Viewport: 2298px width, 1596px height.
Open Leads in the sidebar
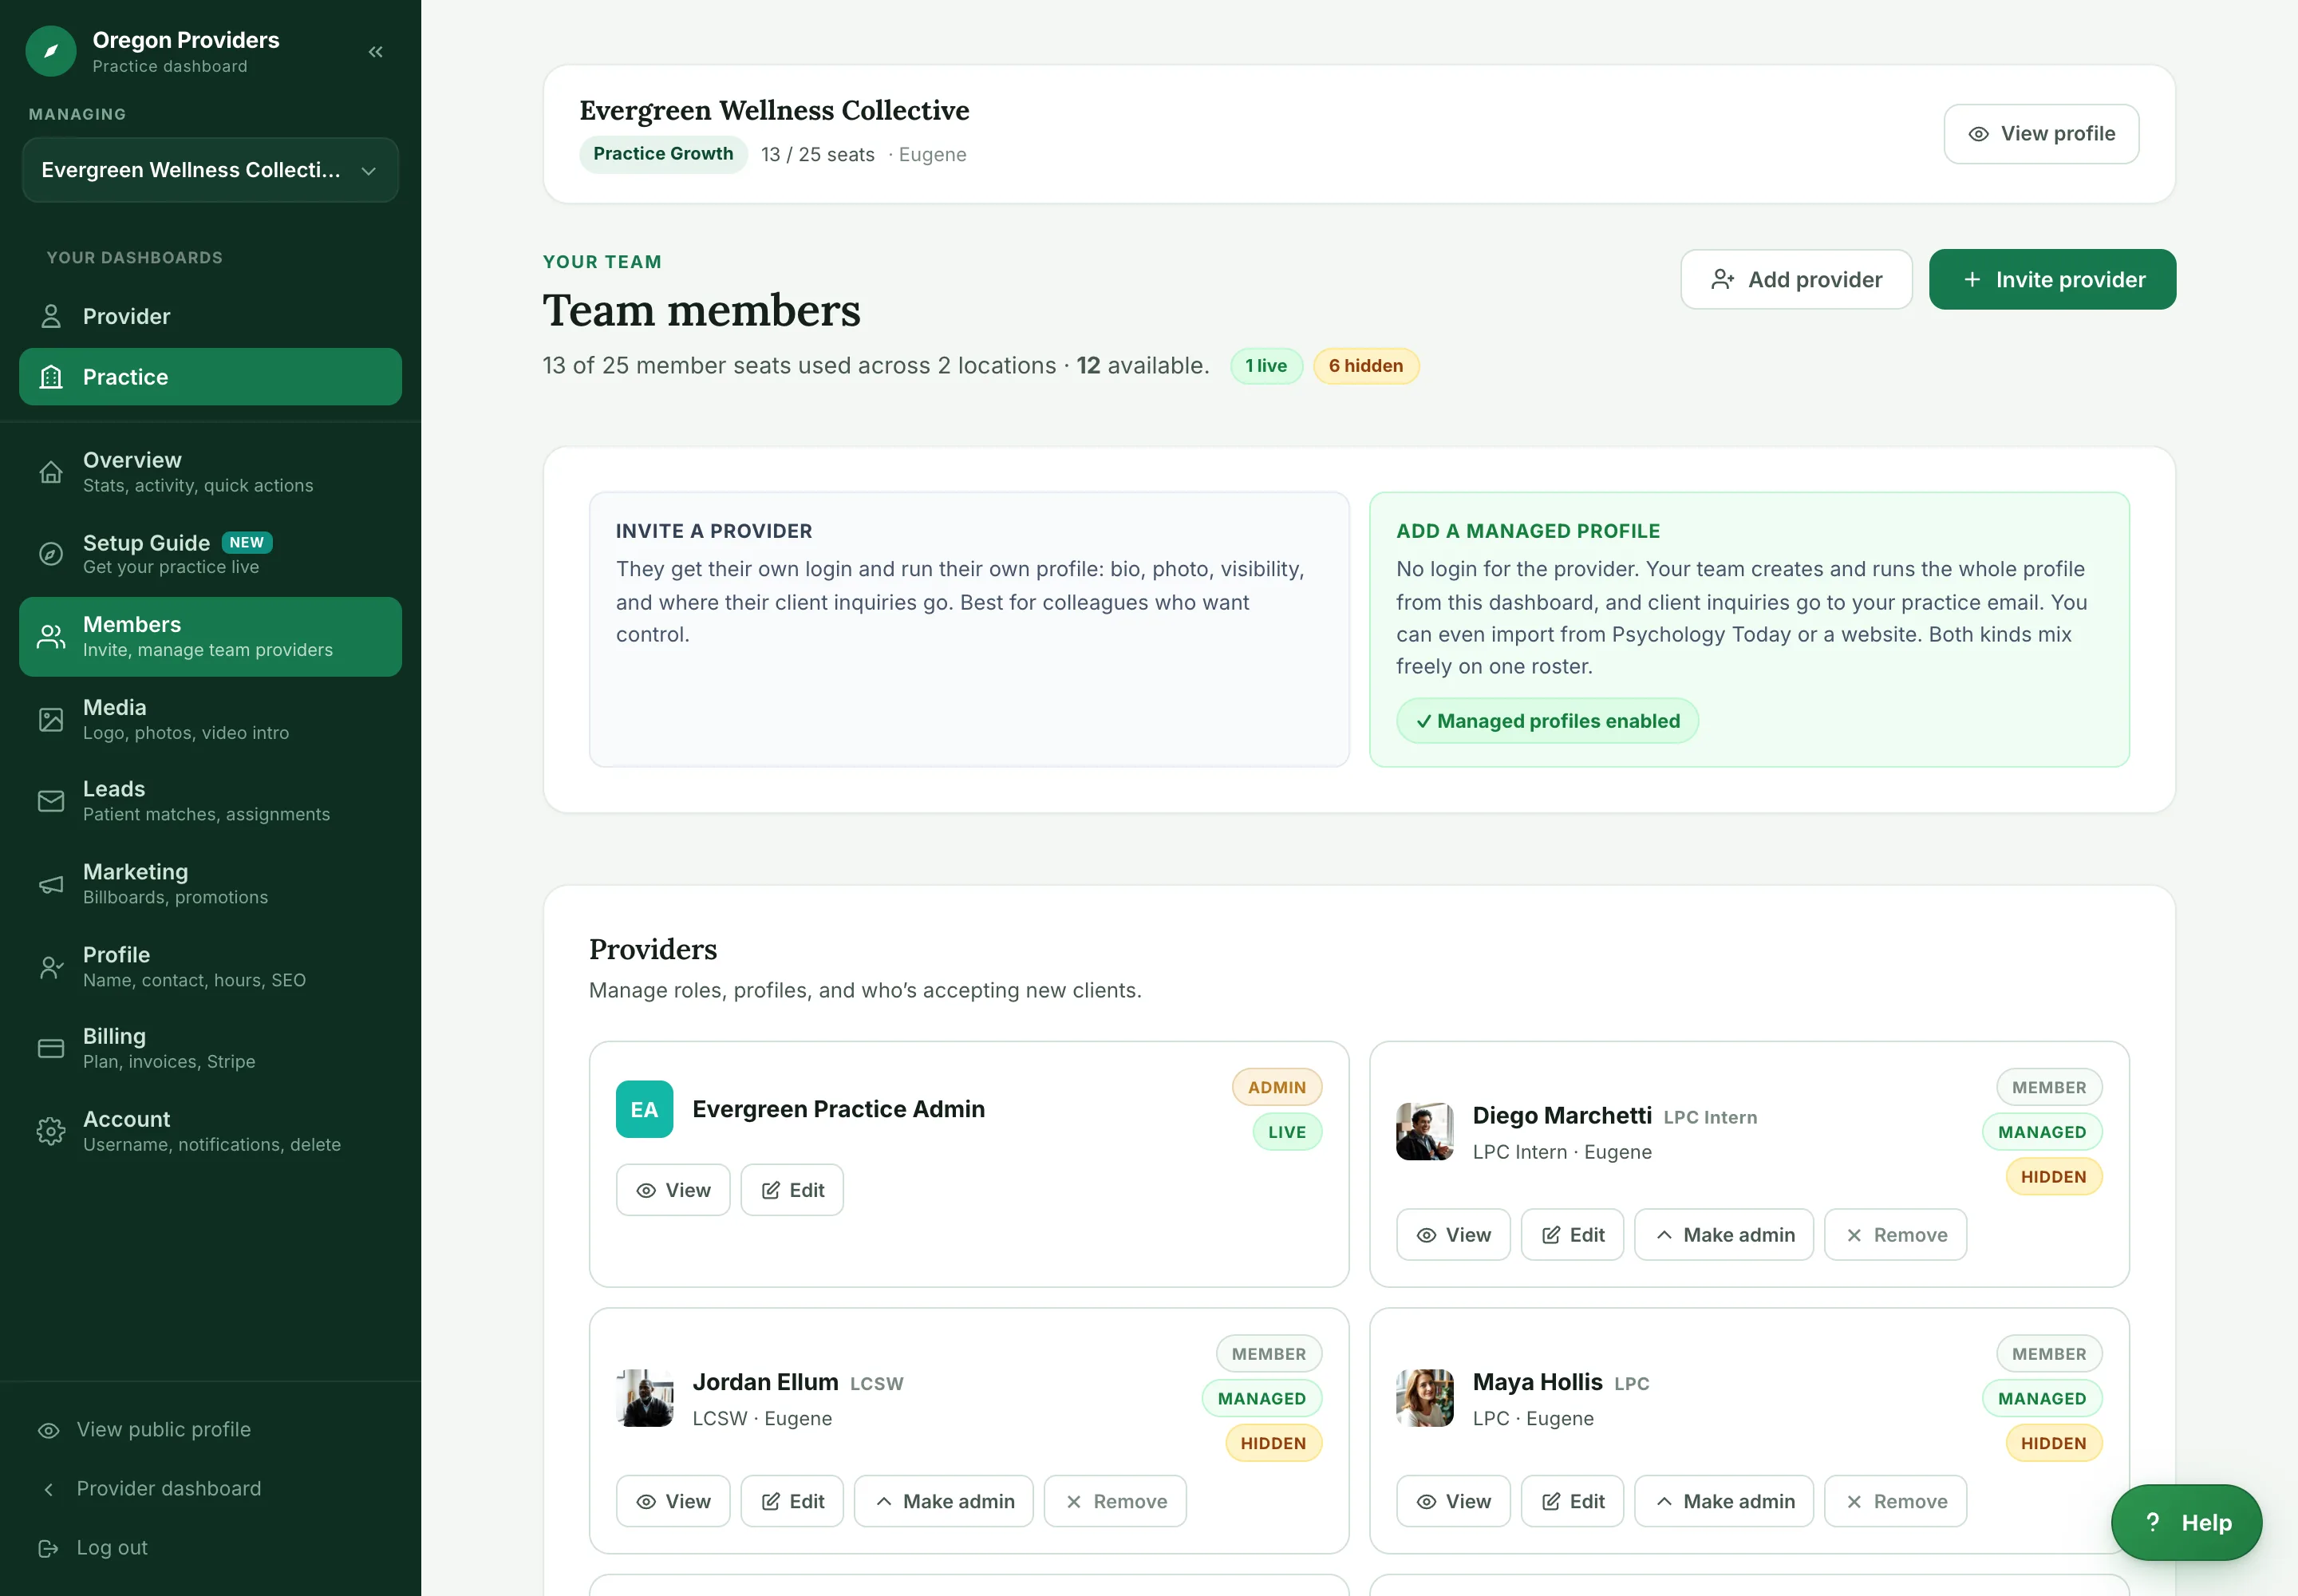point(210,801)
